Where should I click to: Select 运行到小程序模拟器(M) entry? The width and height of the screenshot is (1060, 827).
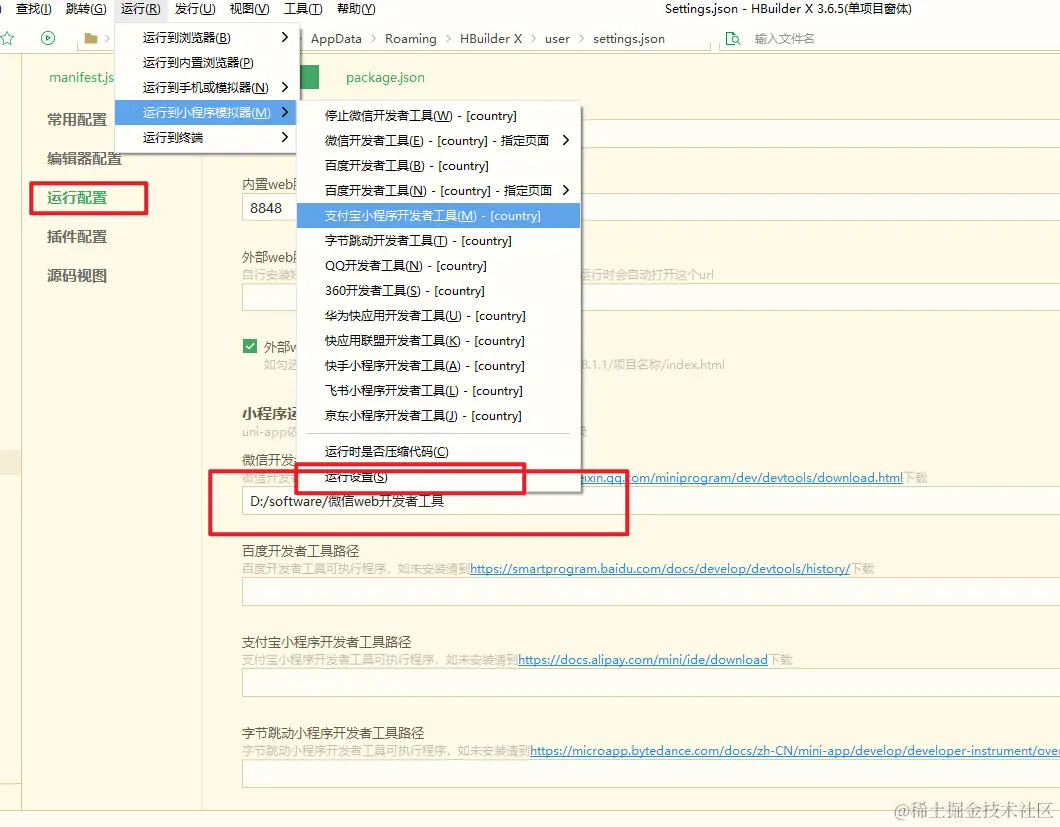coord(206,112)
